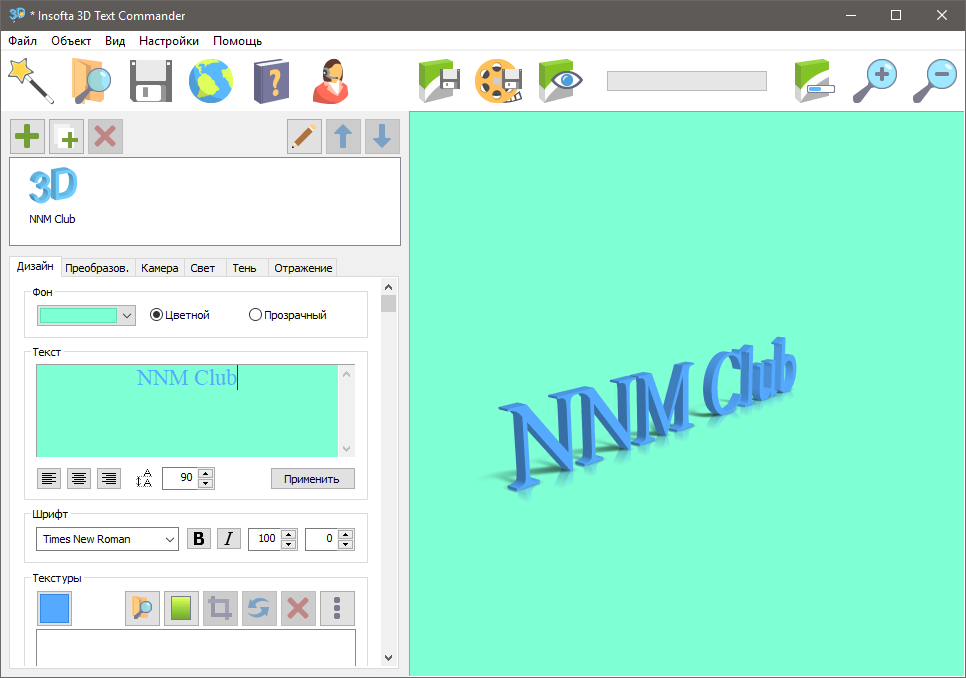Toggle bold font style

[x=198, y=539]
